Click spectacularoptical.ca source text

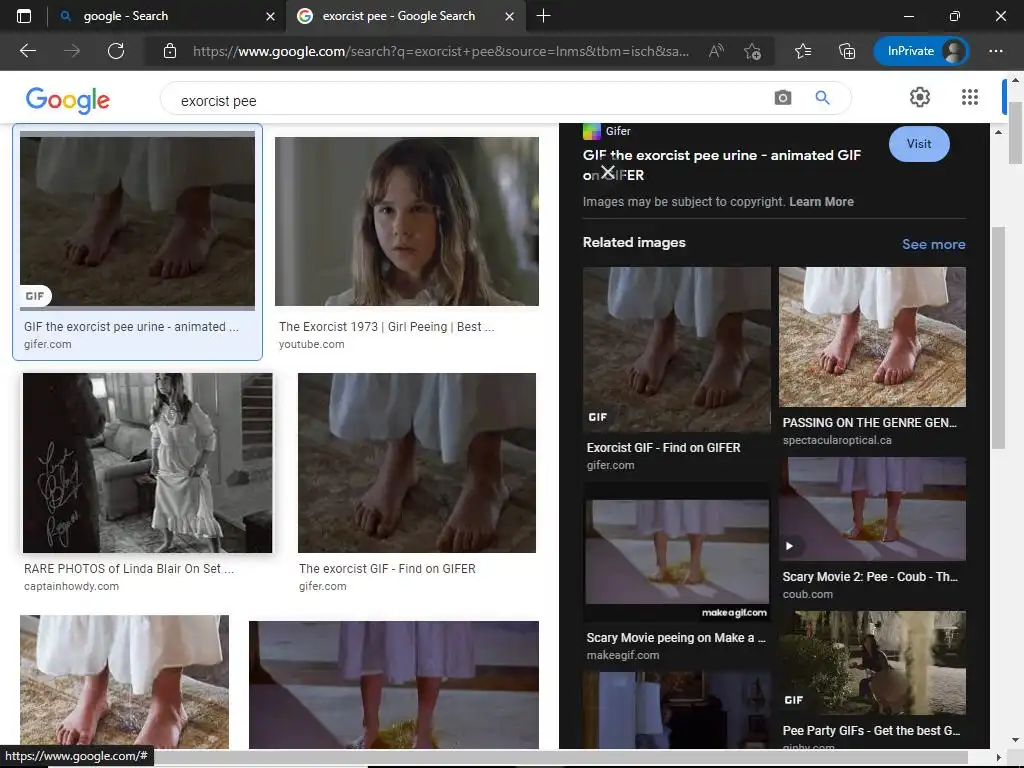pos(837,440)
